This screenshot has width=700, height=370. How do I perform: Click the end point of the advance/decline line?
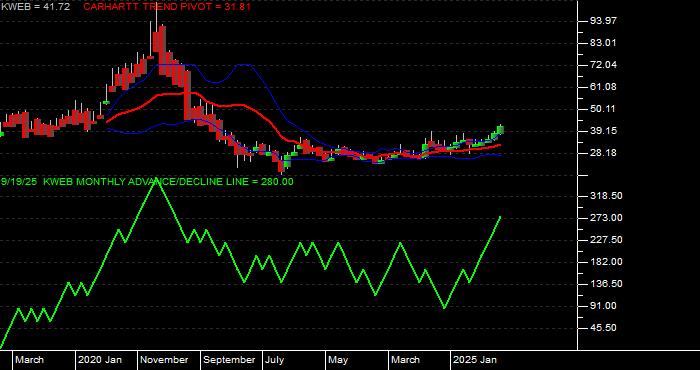(x=500, y=217)
